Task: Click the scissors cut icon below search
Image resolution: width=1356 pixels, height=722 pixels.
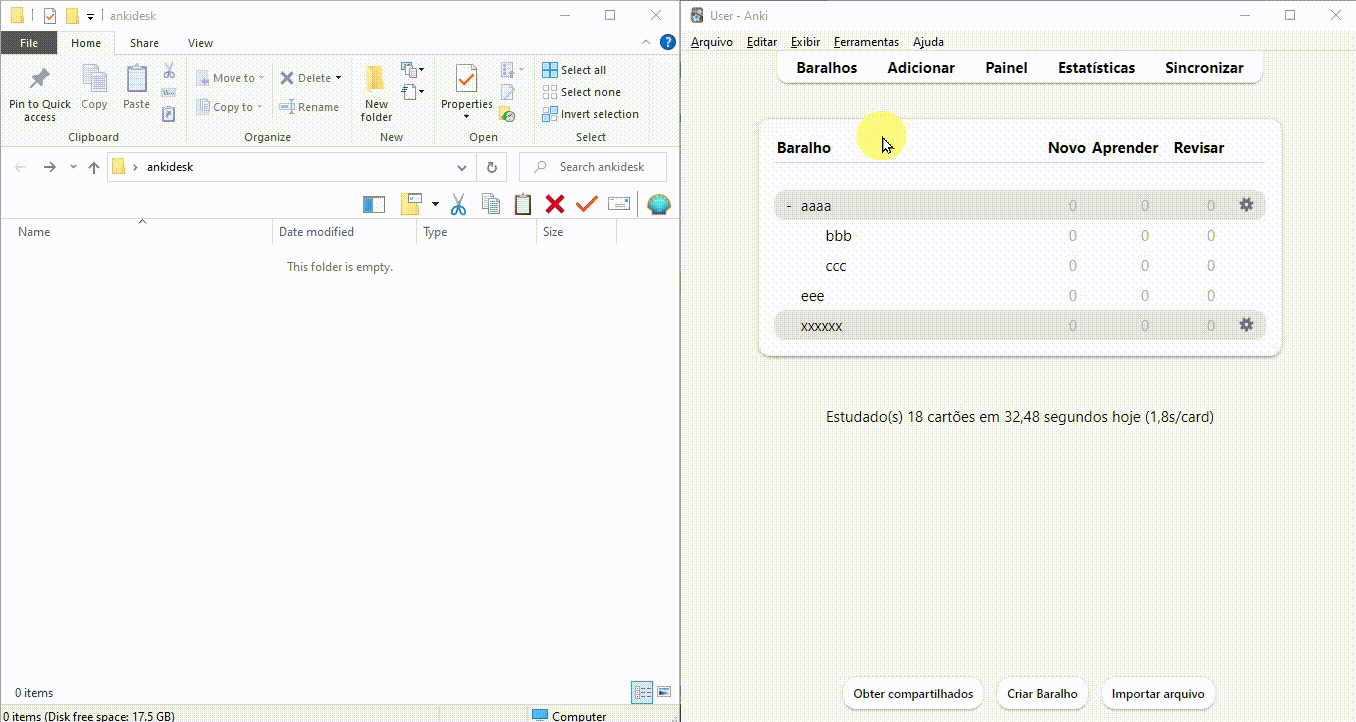Action: (458, 204)
